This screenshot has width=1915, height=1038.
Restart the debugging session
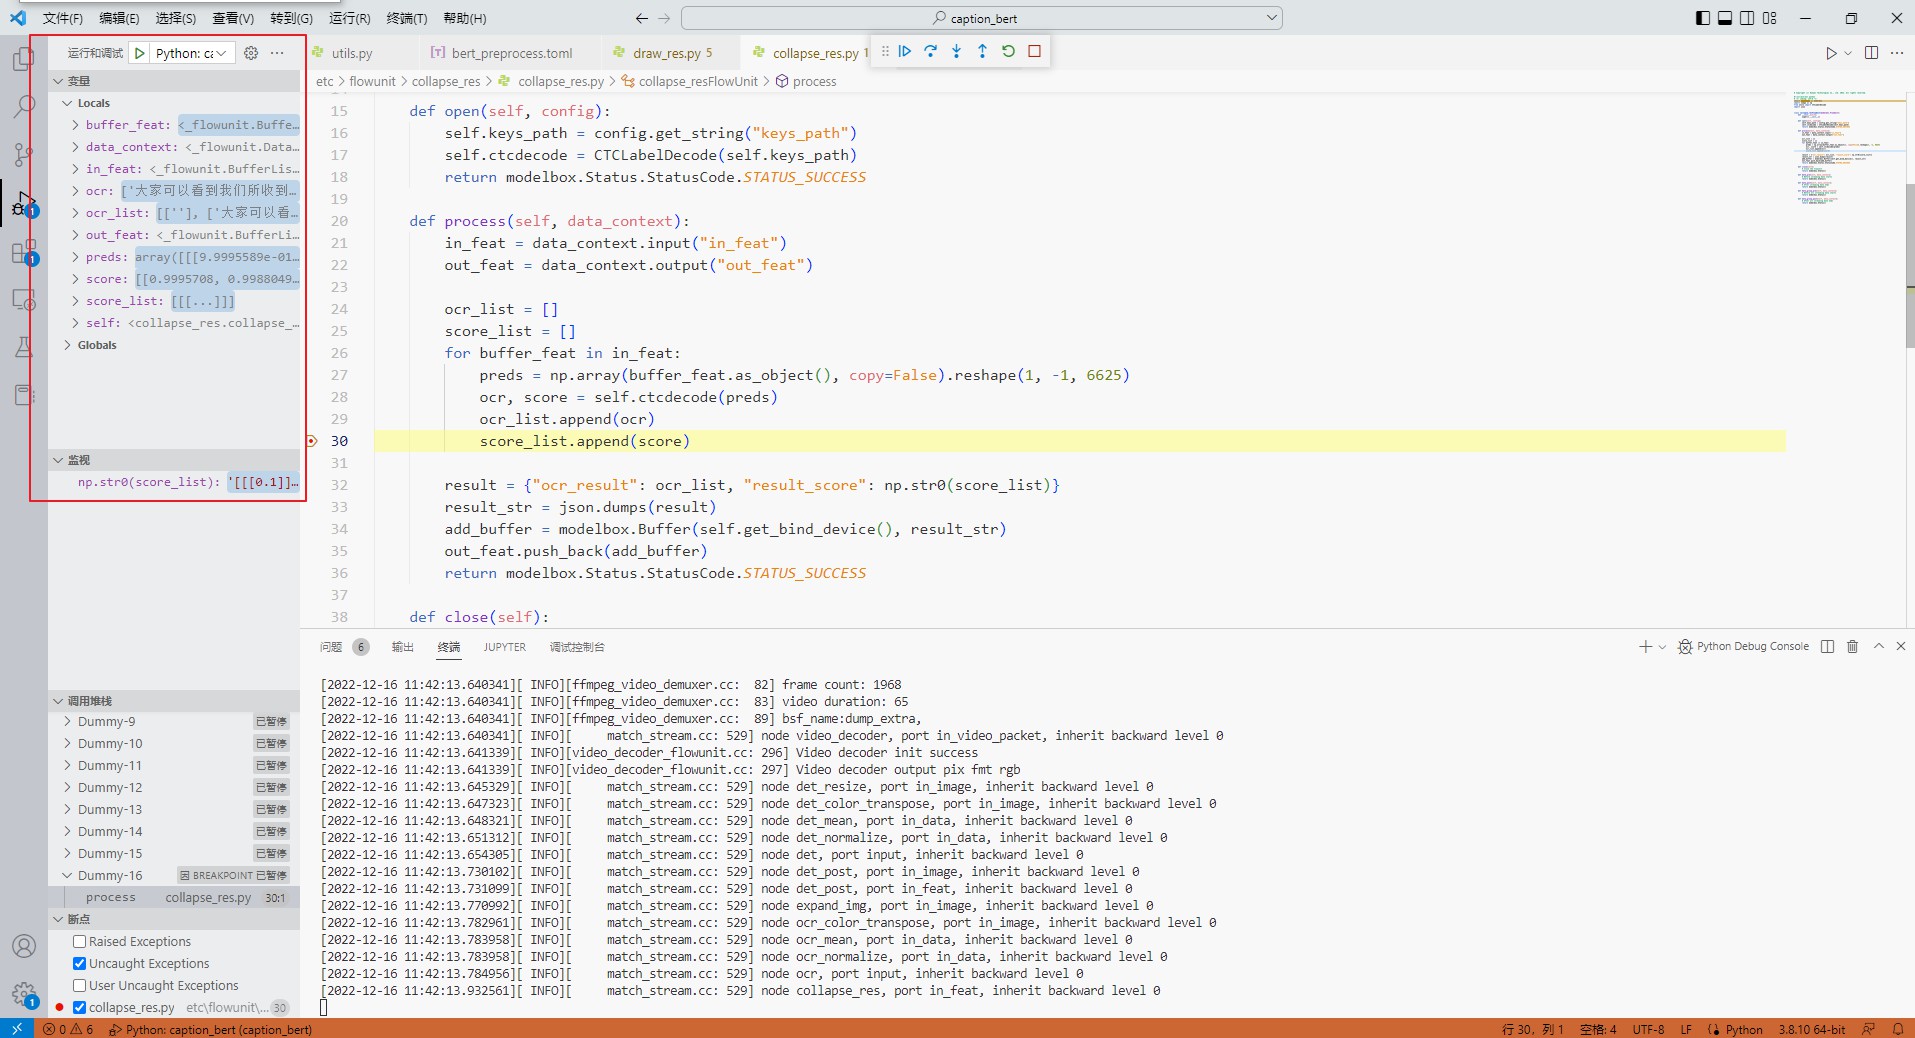click(x=1008, y=51)
